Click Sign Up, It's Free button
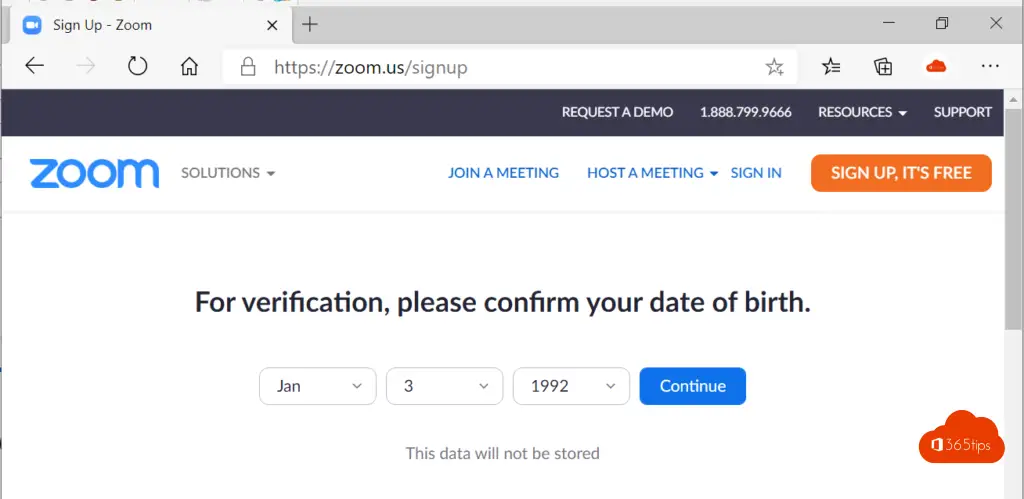The width and height of the screenshot is (1024, 499). (901, 173)
